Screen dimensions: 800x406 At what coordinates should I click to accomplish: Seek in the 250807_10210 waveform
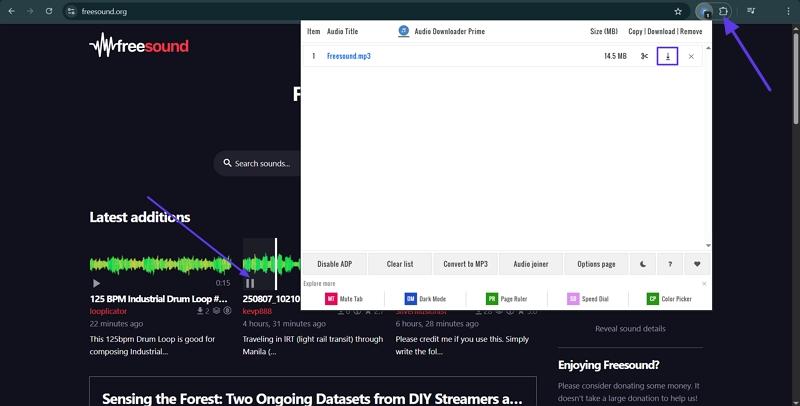click(271, 264)
